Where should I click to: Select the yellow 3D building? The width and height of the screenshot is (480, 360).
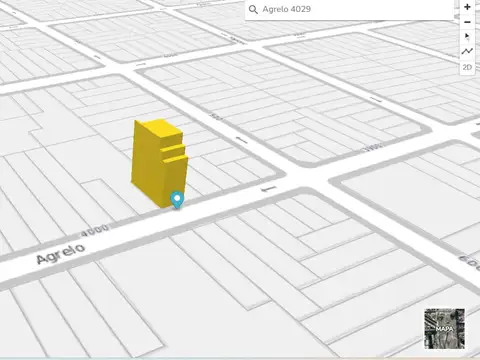coord(159,163)
